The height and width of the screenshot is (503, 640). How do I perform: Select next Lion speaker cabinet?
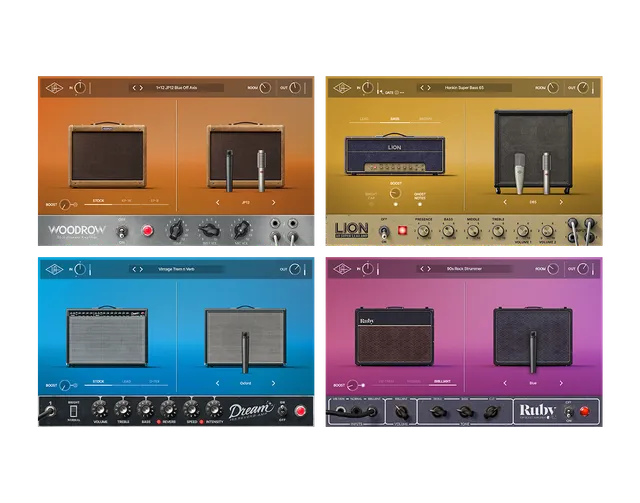pyautogui.click(x=561, y=202)
